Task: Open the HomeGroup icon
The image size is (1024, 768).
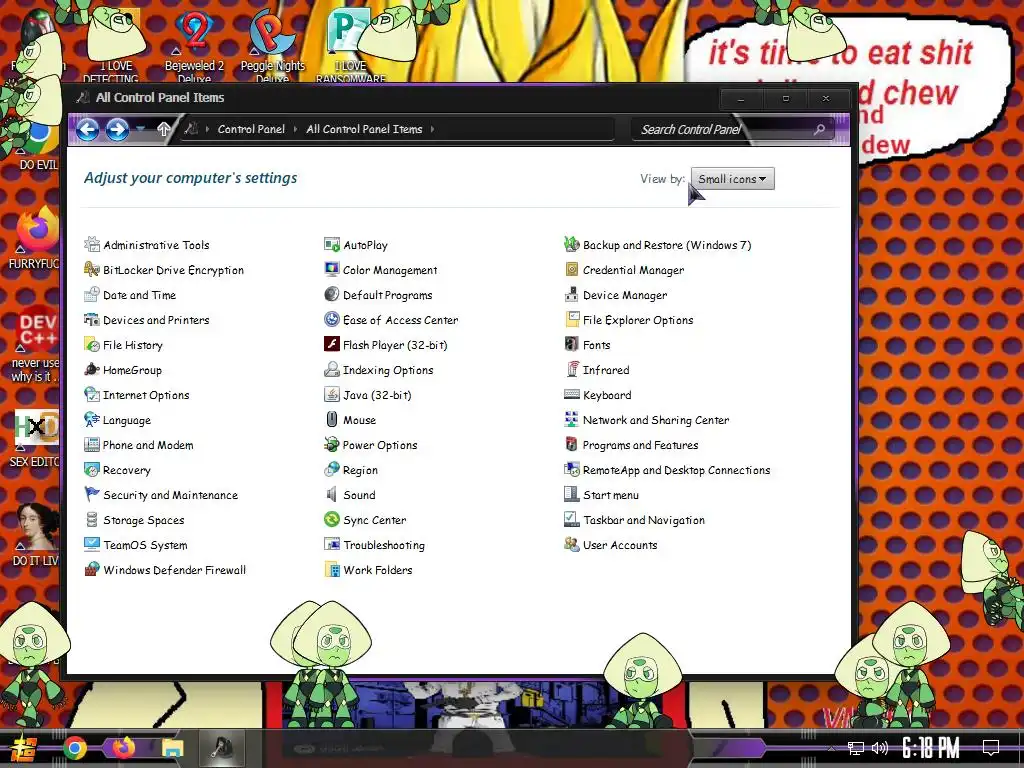Action: pyautogui.click(x=92, y=370)
